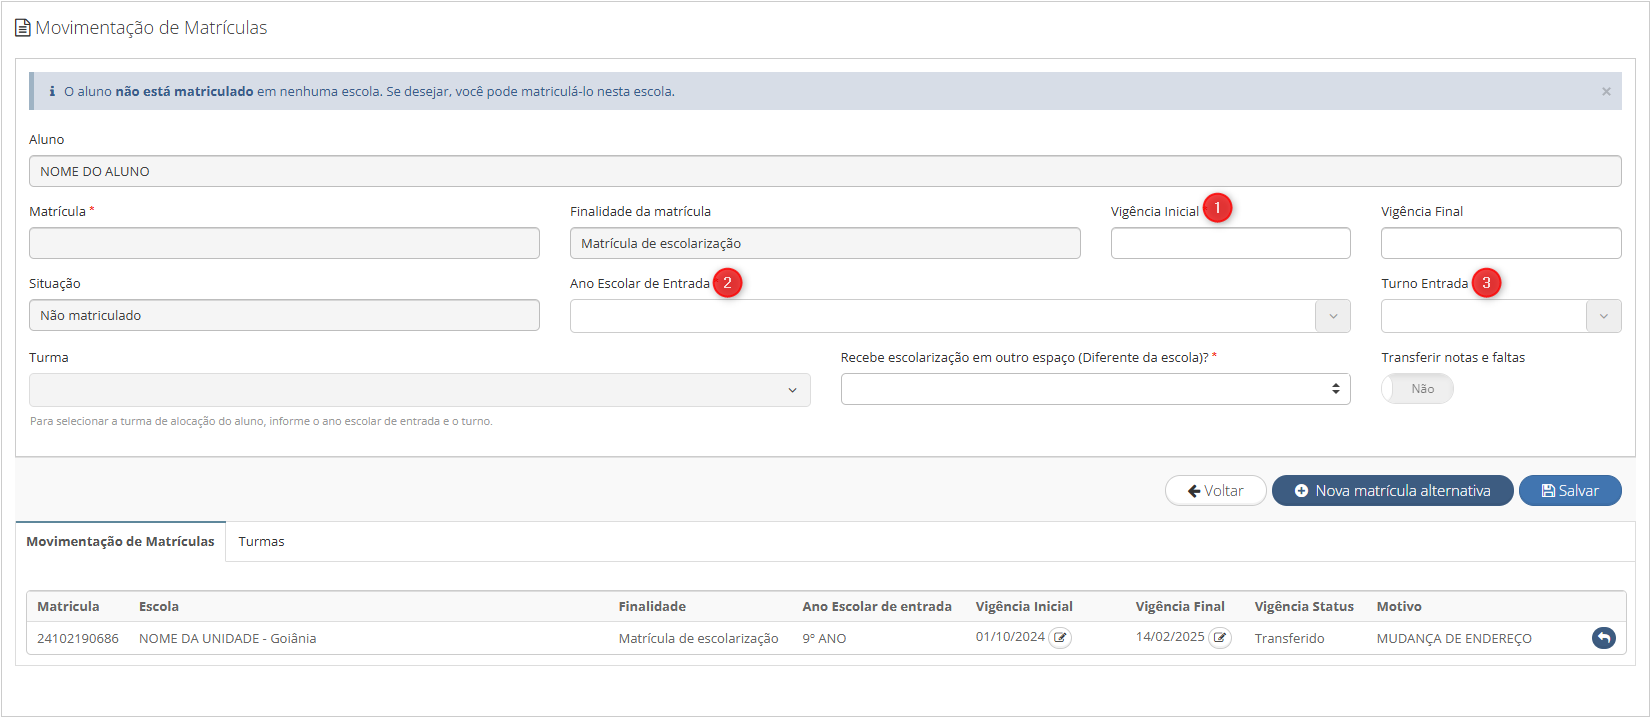Edit Vigência Inicial date 01/10/2024 pencil icon
The height and width of the screenshot is (718, 1651).
(1060, 638)
